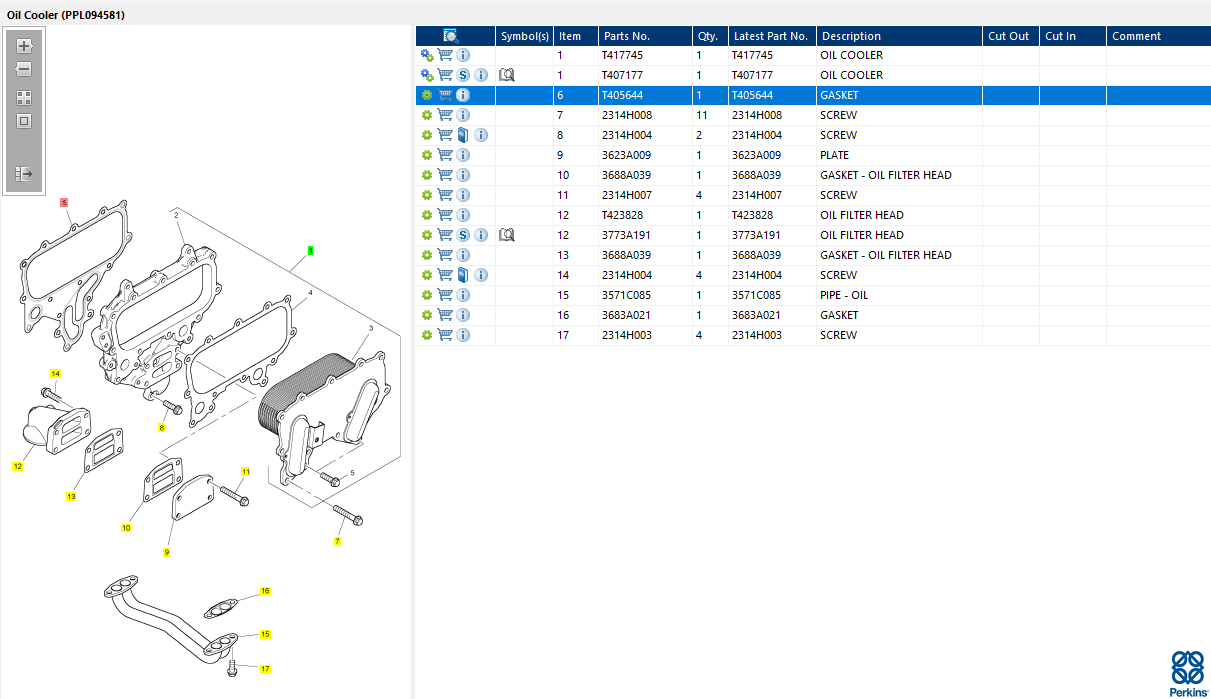Click the Description column header
The height and width of the screenshot is (699, 1211).
point(851,36)
